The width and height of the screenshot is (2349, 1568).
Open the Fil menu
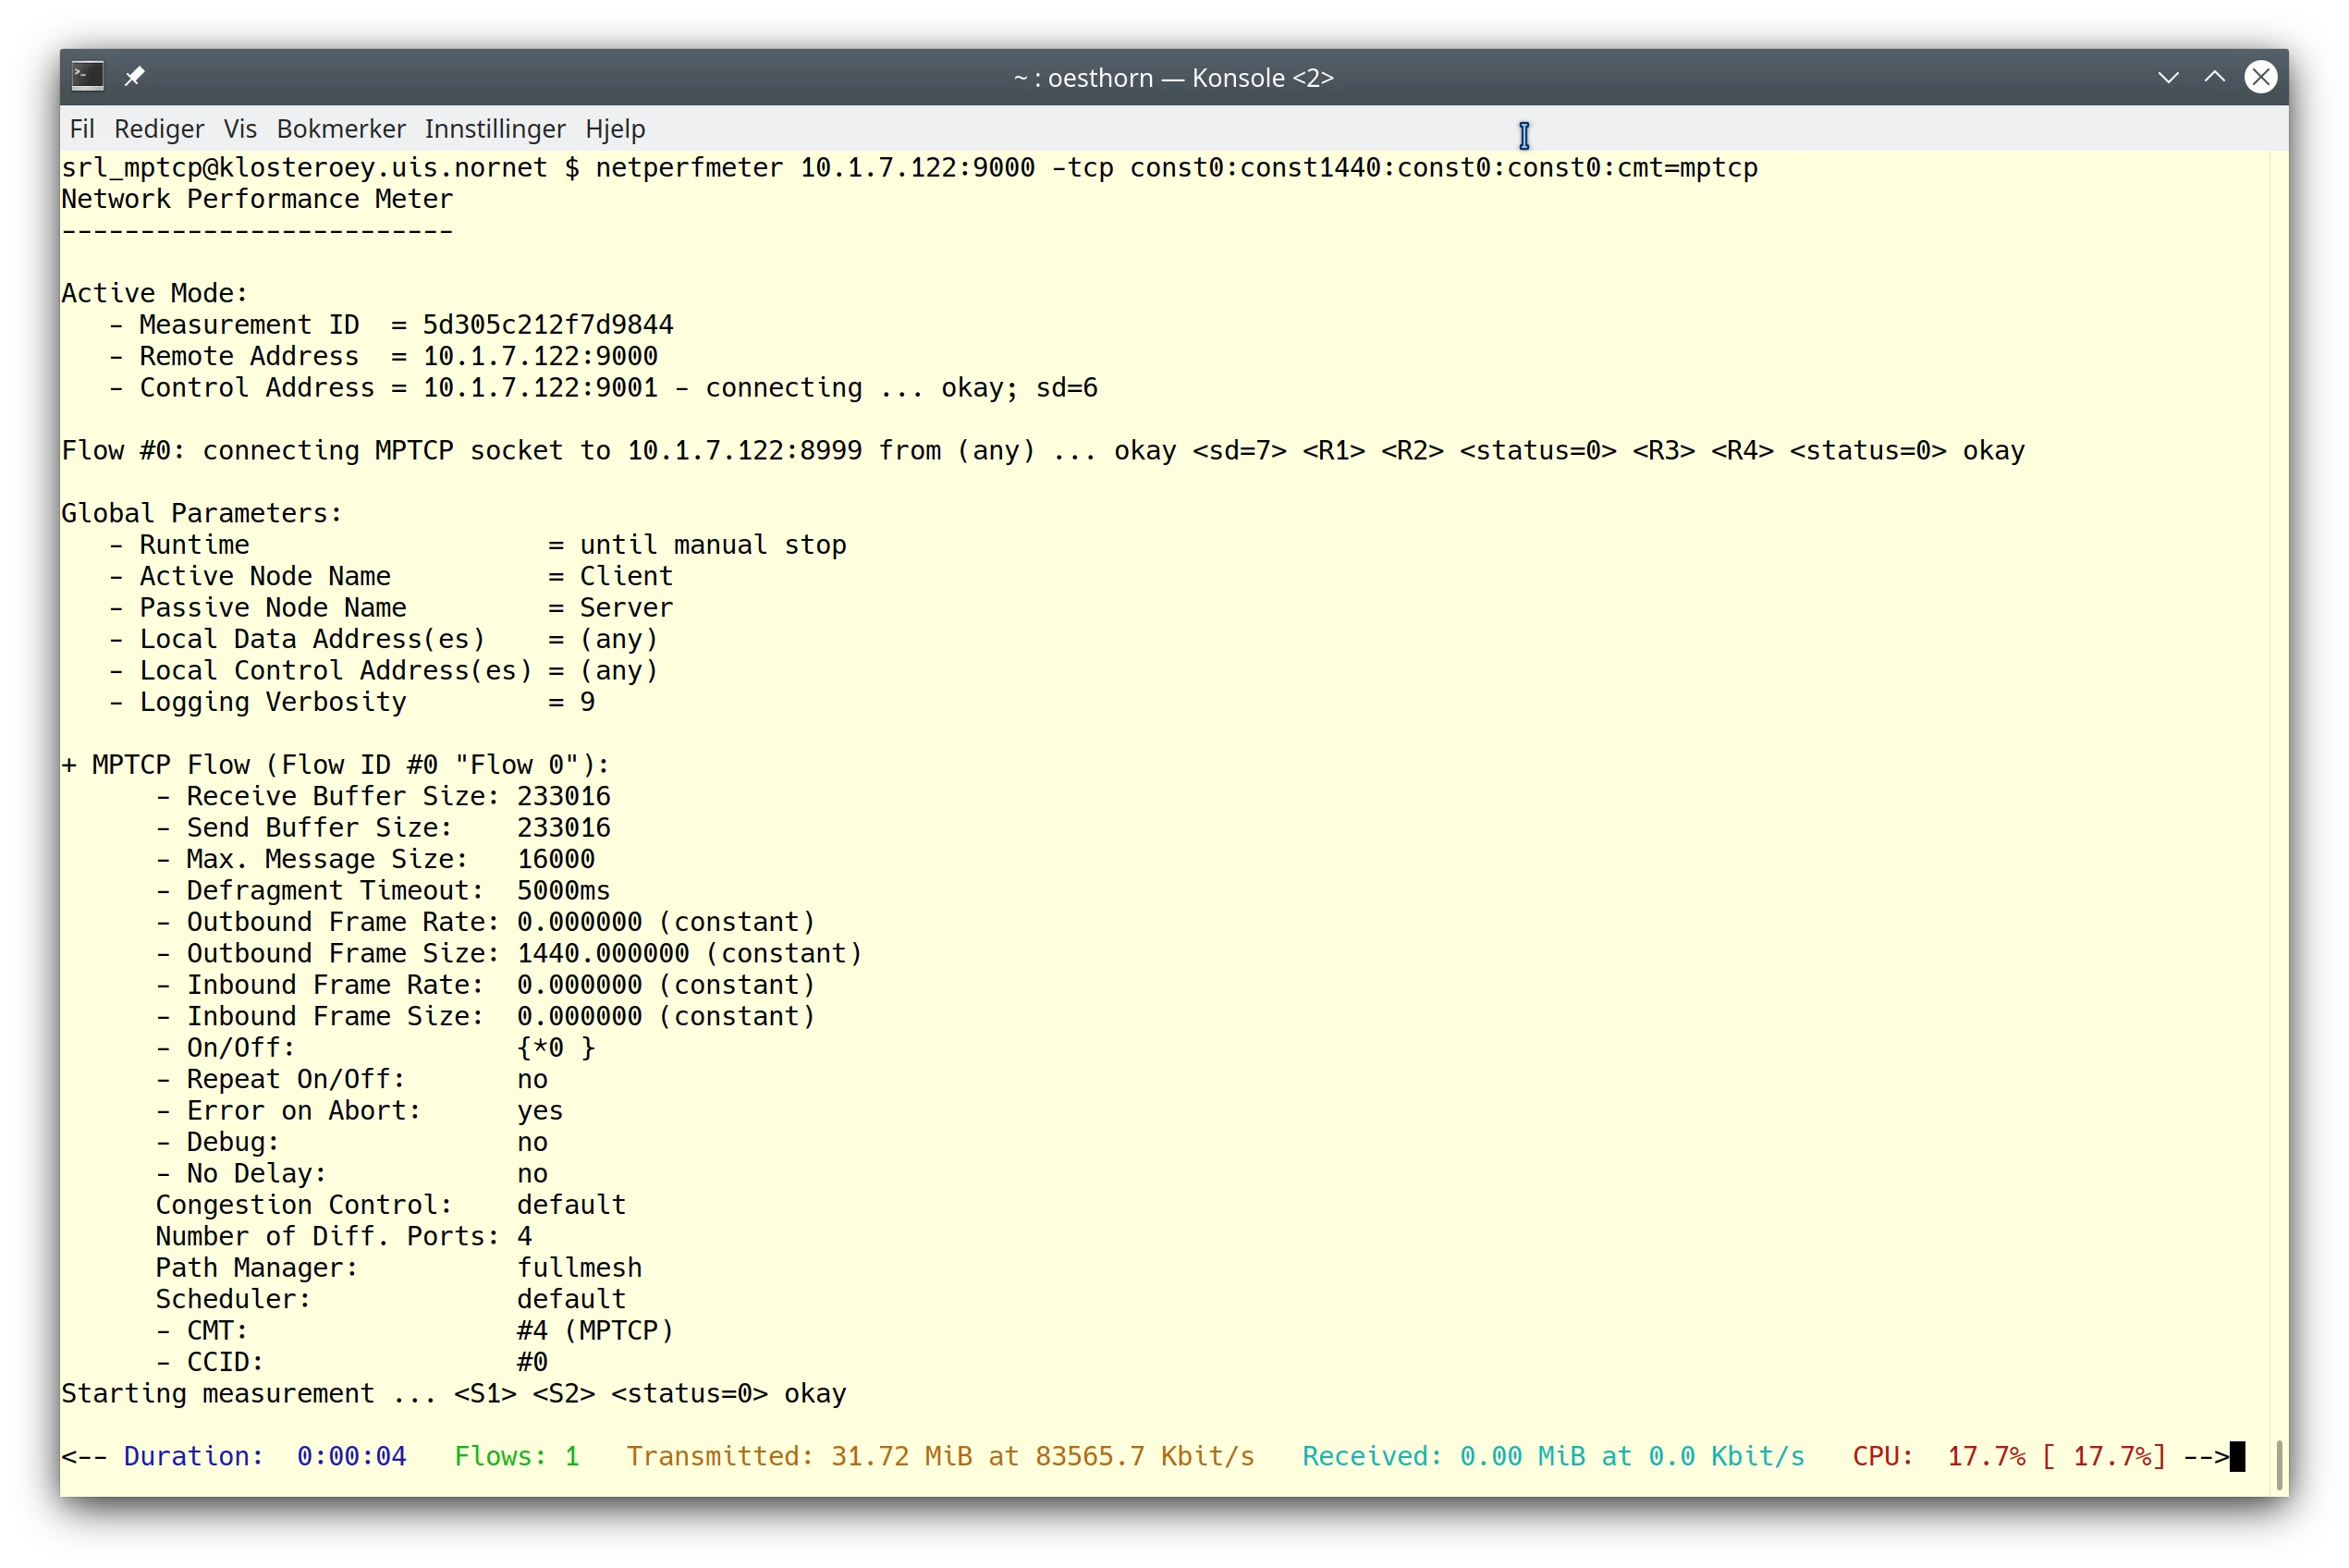click(82, 129)
